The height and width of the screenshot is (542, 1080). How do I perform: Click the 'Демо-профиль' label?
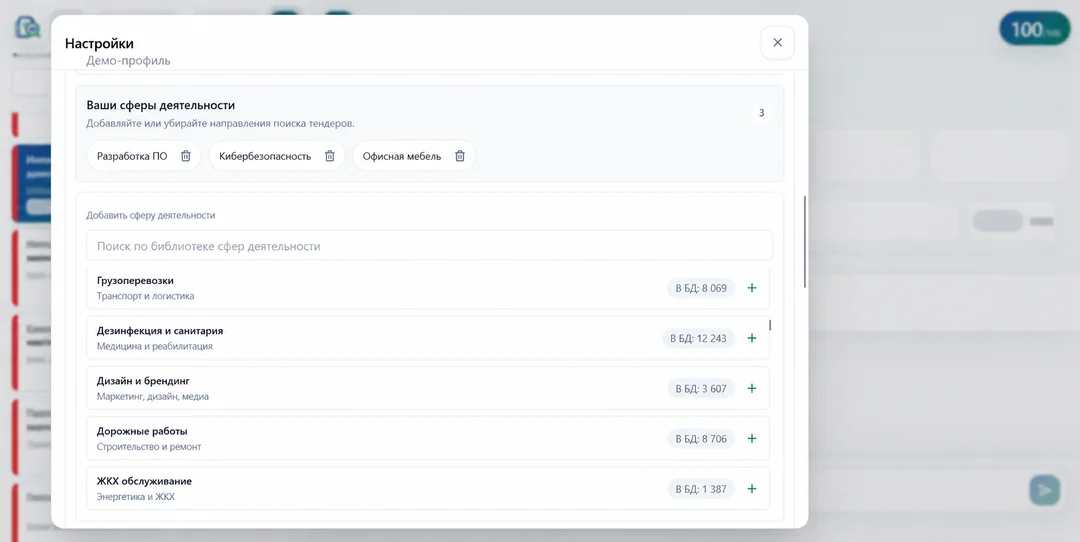point(128,61)
